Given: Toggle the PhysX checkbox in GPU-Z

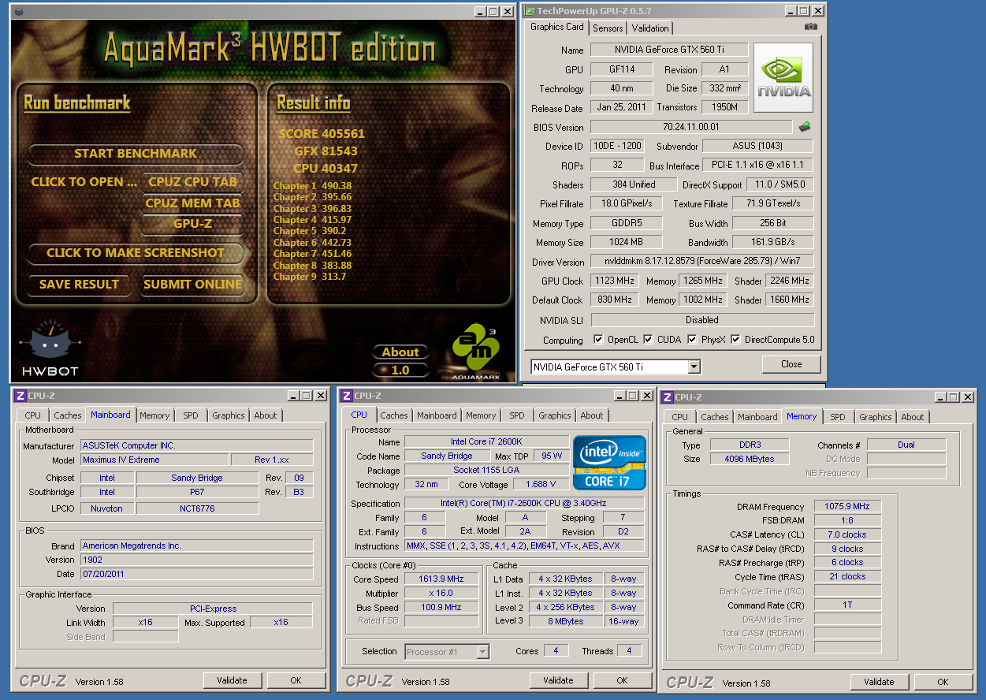Looking at the screenshot, I should pos(692,340).
